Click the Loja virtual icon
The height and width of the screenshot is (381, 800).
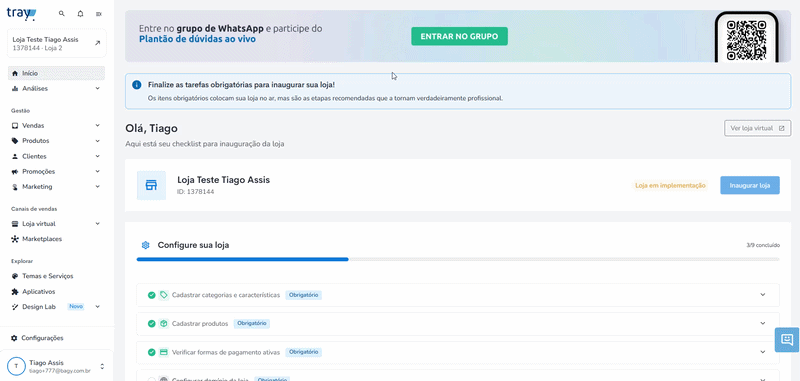[15, 224]
